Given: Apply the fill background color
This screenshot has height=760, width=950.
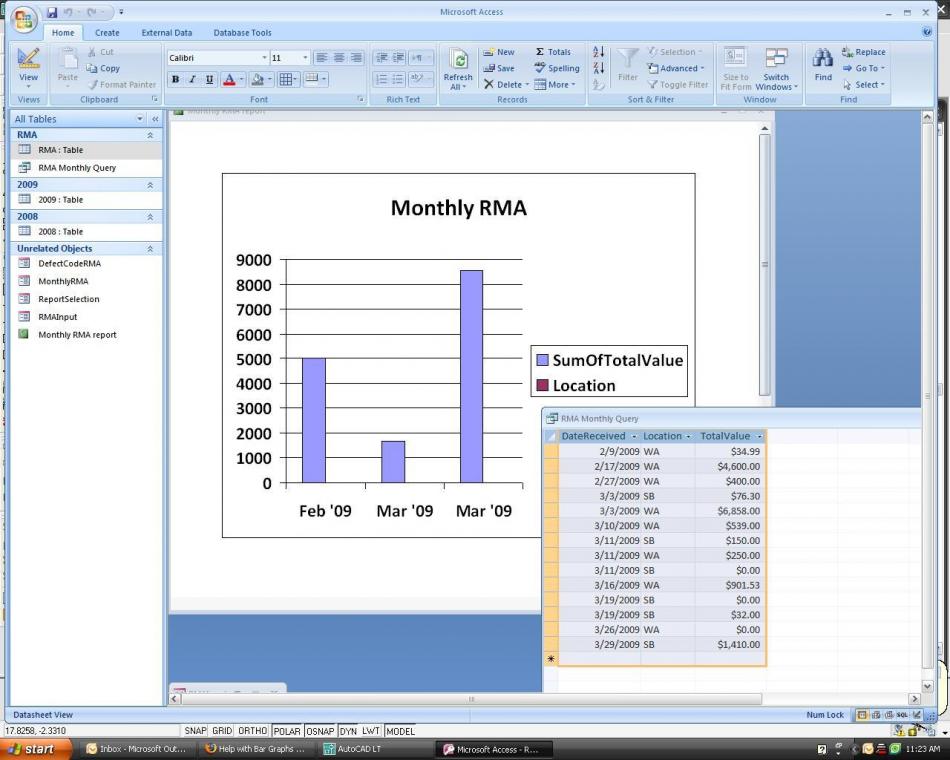Looking at the screenshot, I should pos(257,79).
